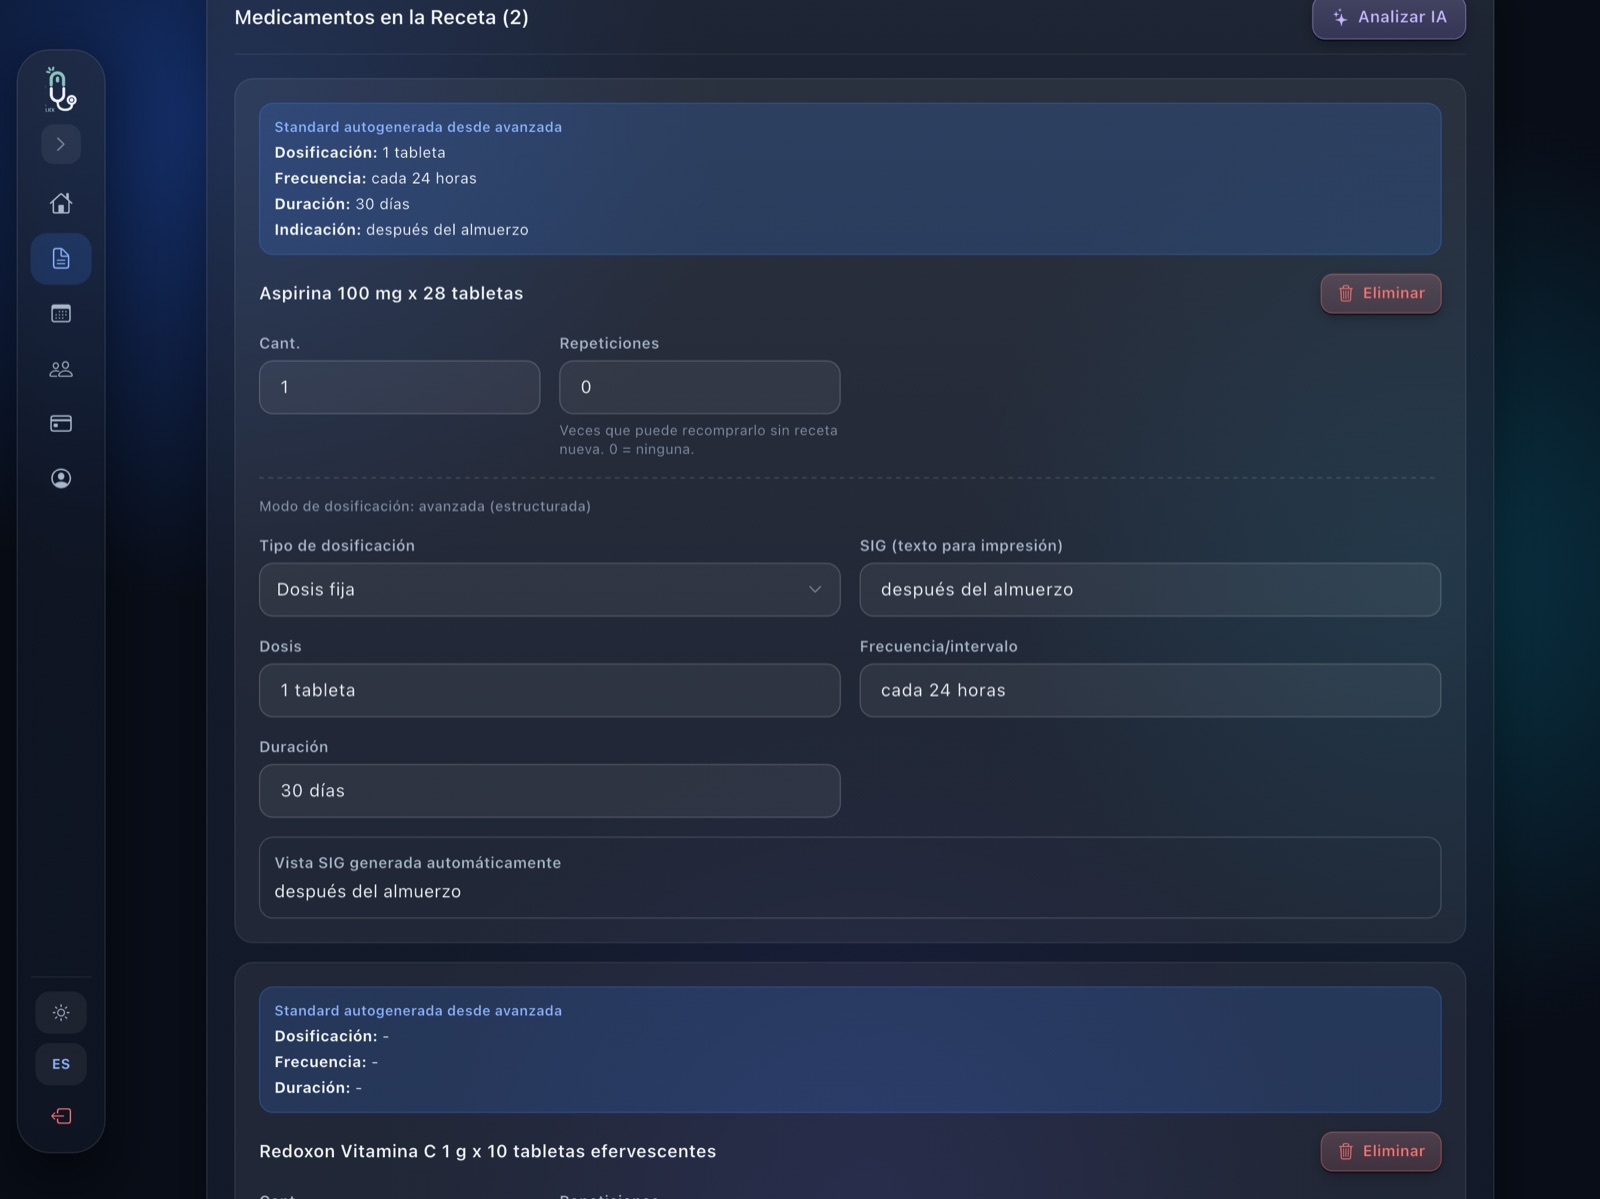Click the sparkle icon in Analizar IA
Screen dimensions: 1600x1199
tap(1340, 18)
